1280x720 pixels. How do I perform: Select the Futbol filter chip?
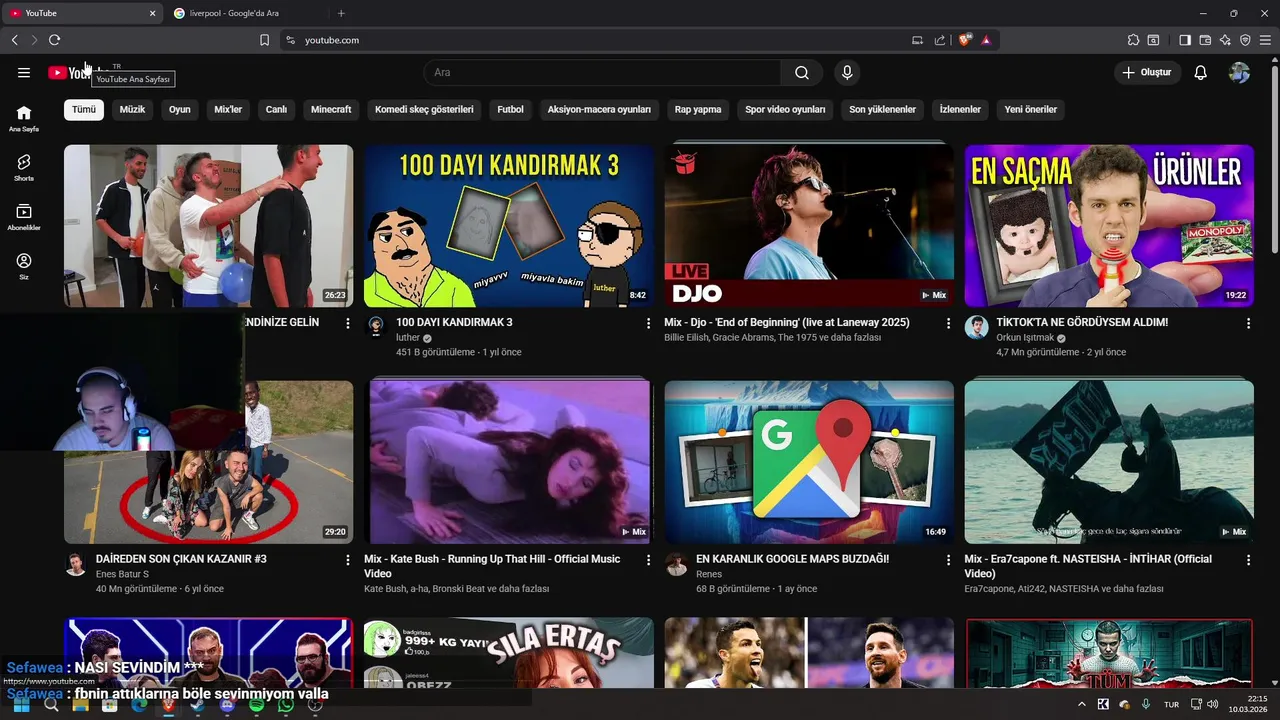[510, 110]
